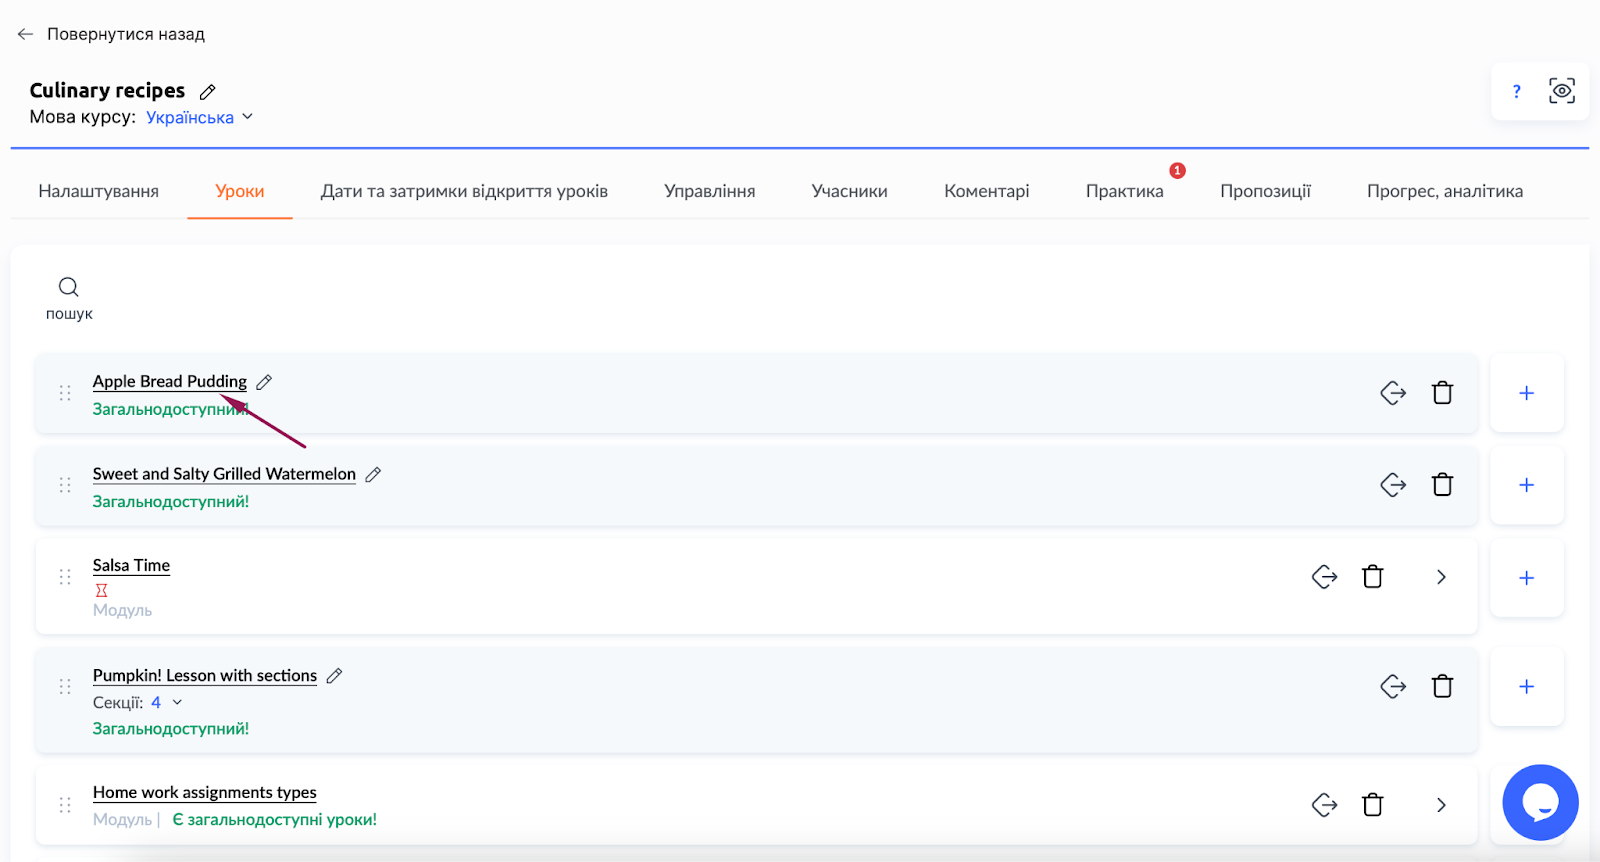1600x862 pixels.
Task: Open the course language dropdown Українська
Action: pos(199,117)
